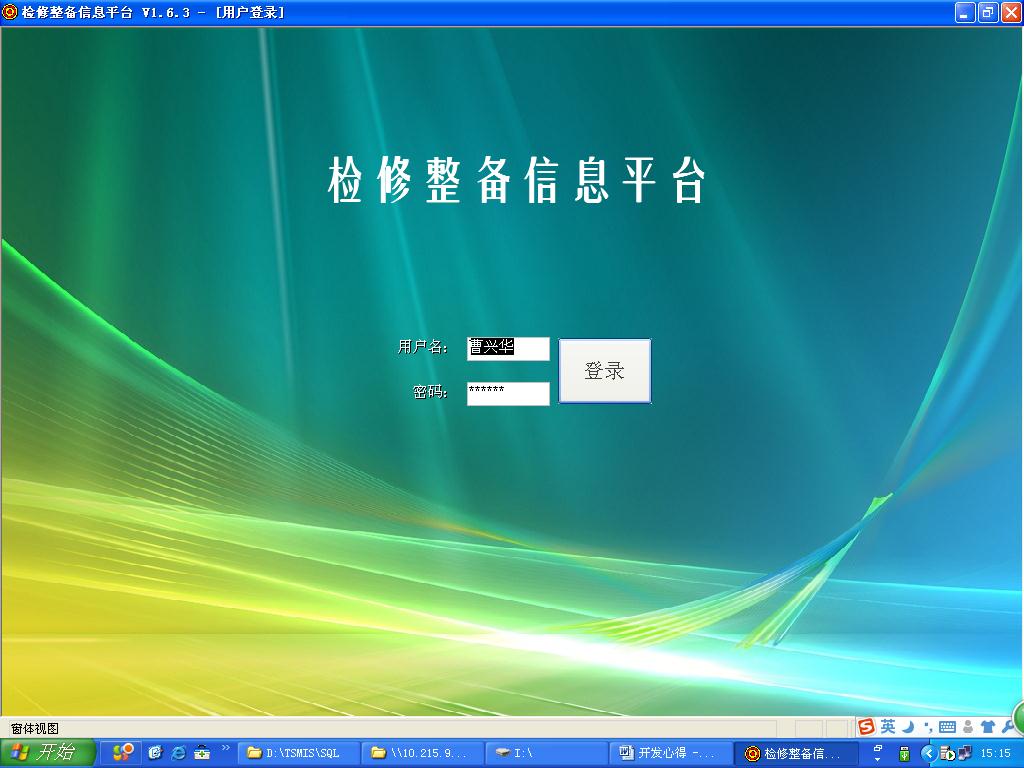Toggle Sogou punctuation mode icon
This screenshot has width=1024, height=768.
[x=928, y=727]
